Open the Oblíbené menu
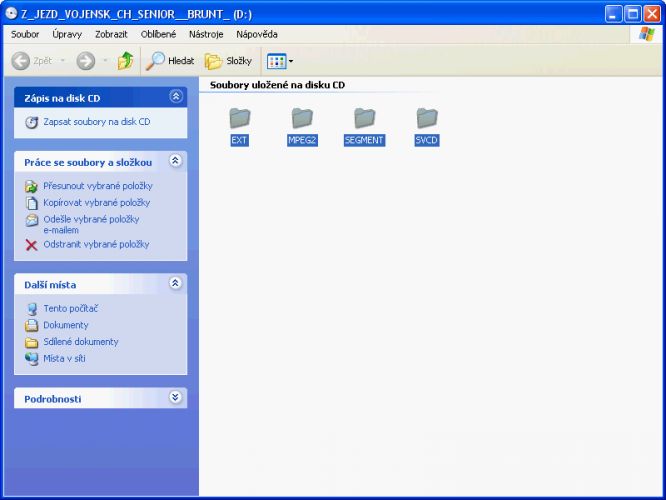The image size is (666, 500). click(158, 34)
